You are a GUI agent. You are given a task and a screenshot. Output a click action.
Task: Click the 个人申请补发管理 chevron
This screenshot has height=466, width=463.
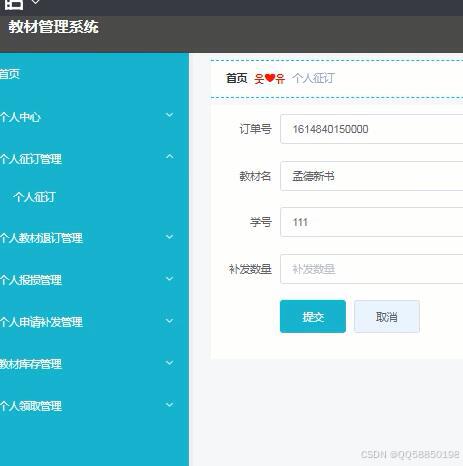170,321
